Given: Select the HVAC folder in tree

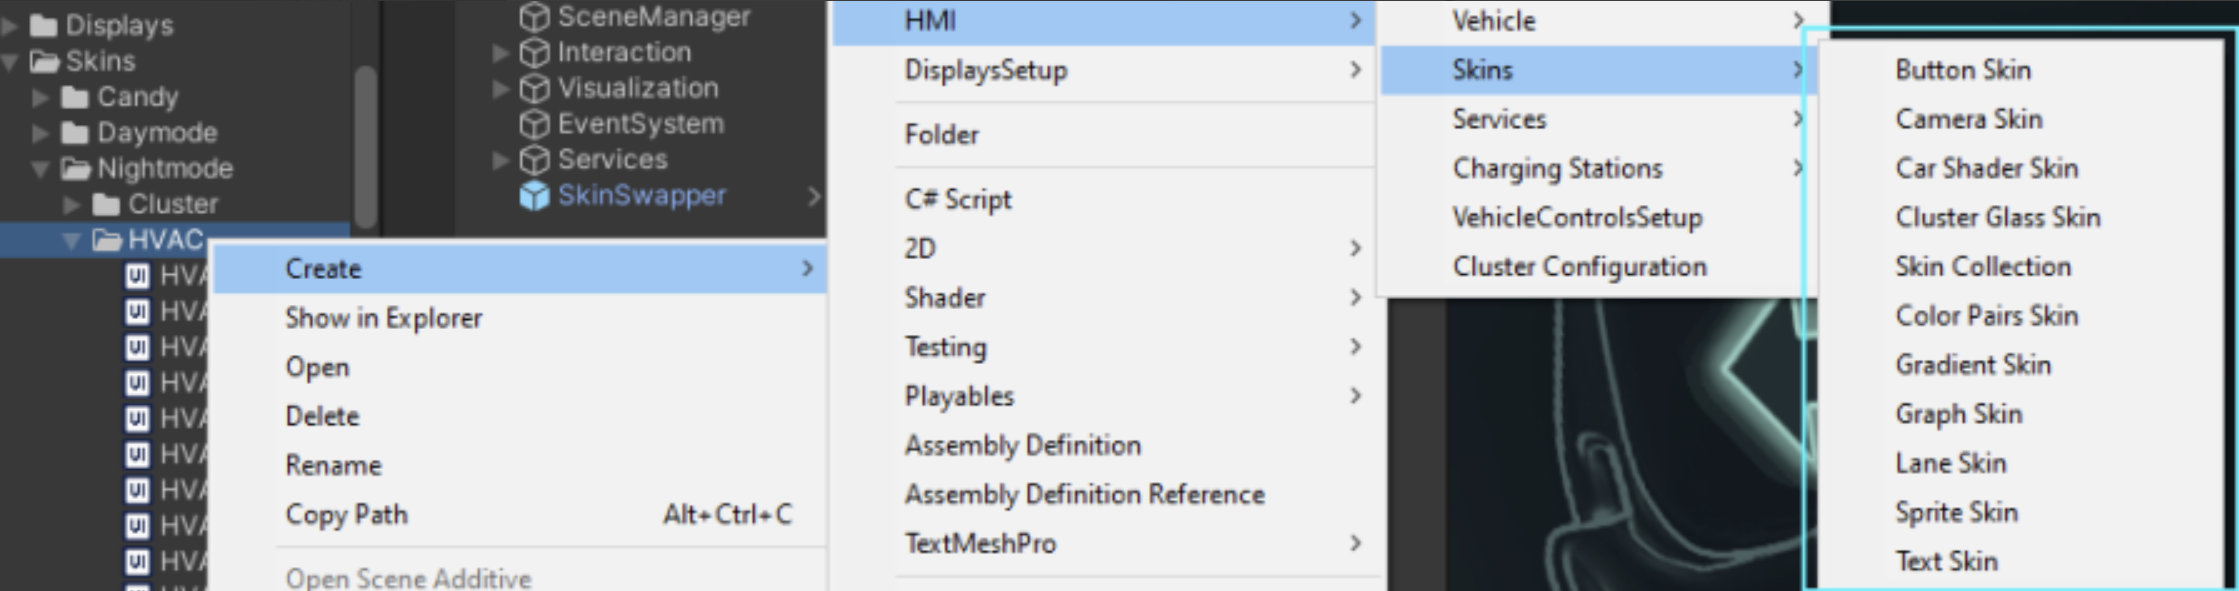Looking at the screenshot, I should (x=165, y=240).
